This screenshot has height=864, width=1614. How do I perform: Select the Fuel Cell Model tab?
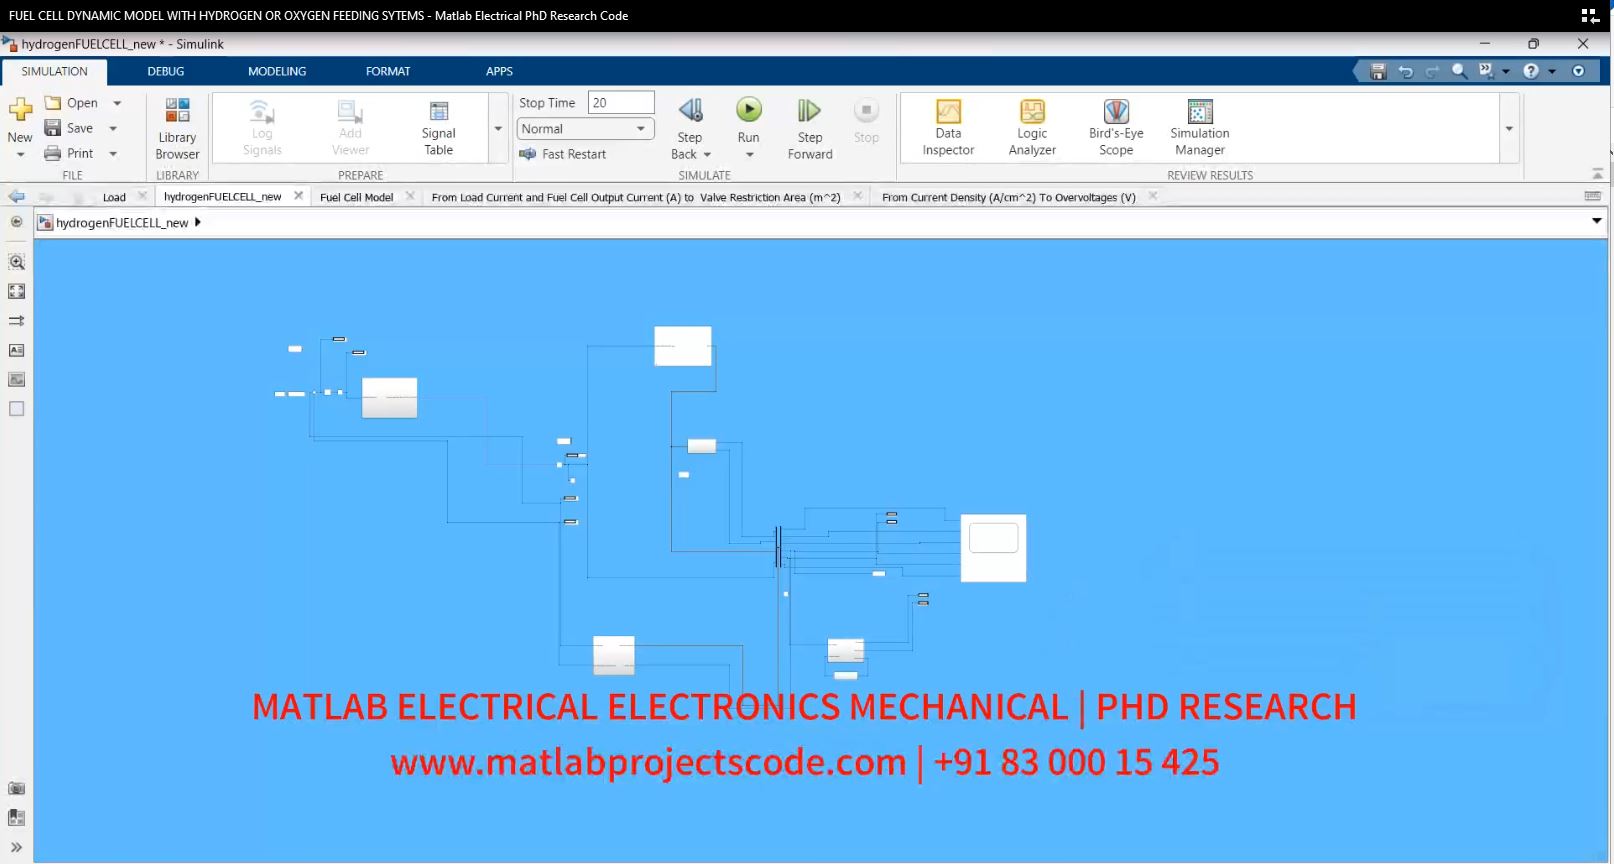(356, 197)
